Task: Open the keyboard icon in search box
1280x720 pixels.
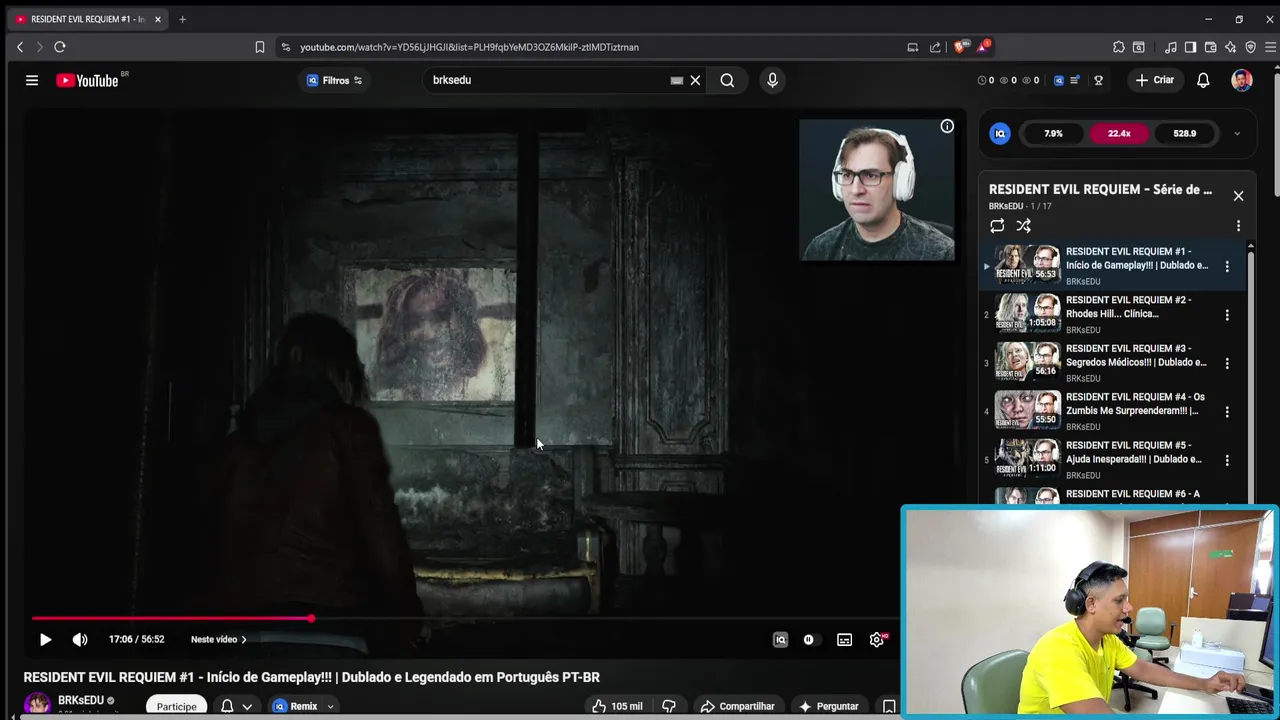Action: tap(676, 80)
